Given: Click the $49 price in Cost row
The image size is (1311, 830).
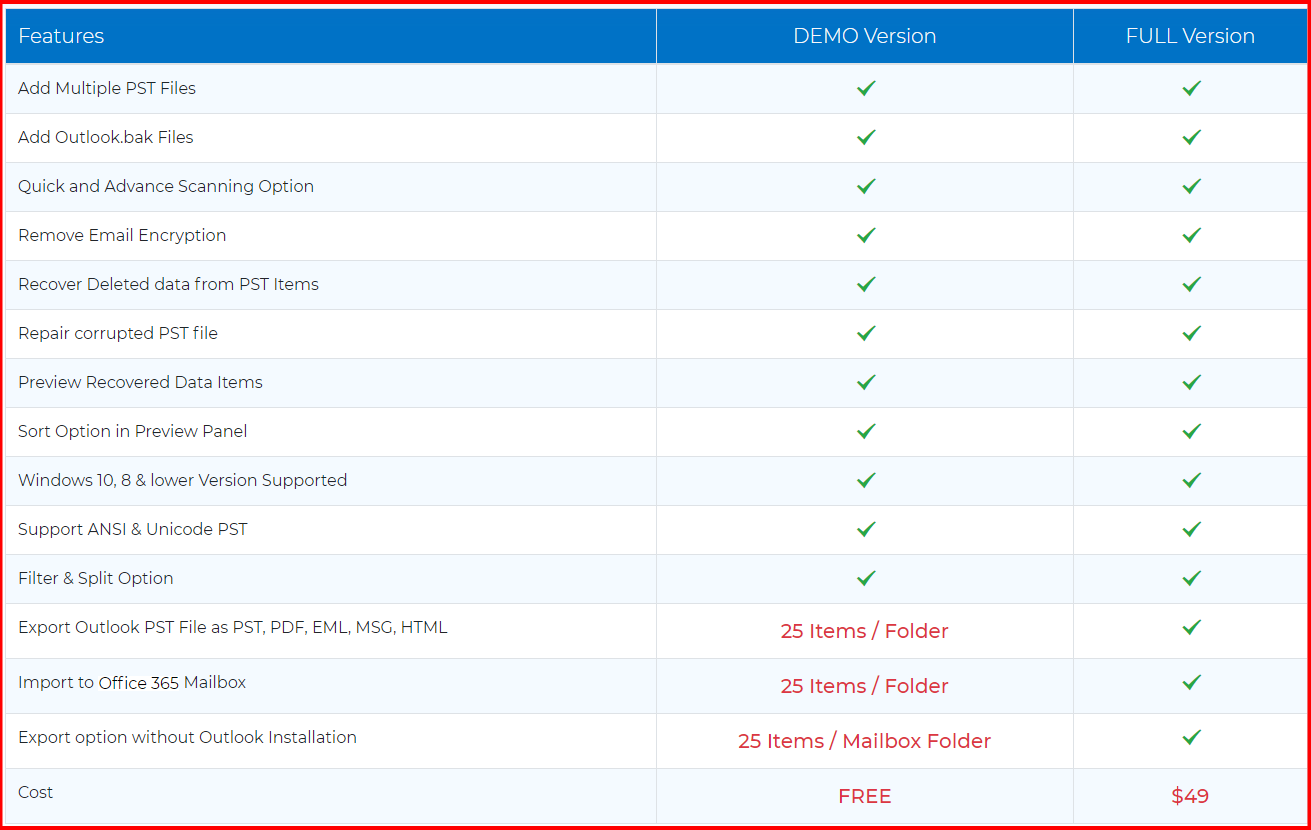Looking at the screenshot, I should click(x=1190, y=796).
